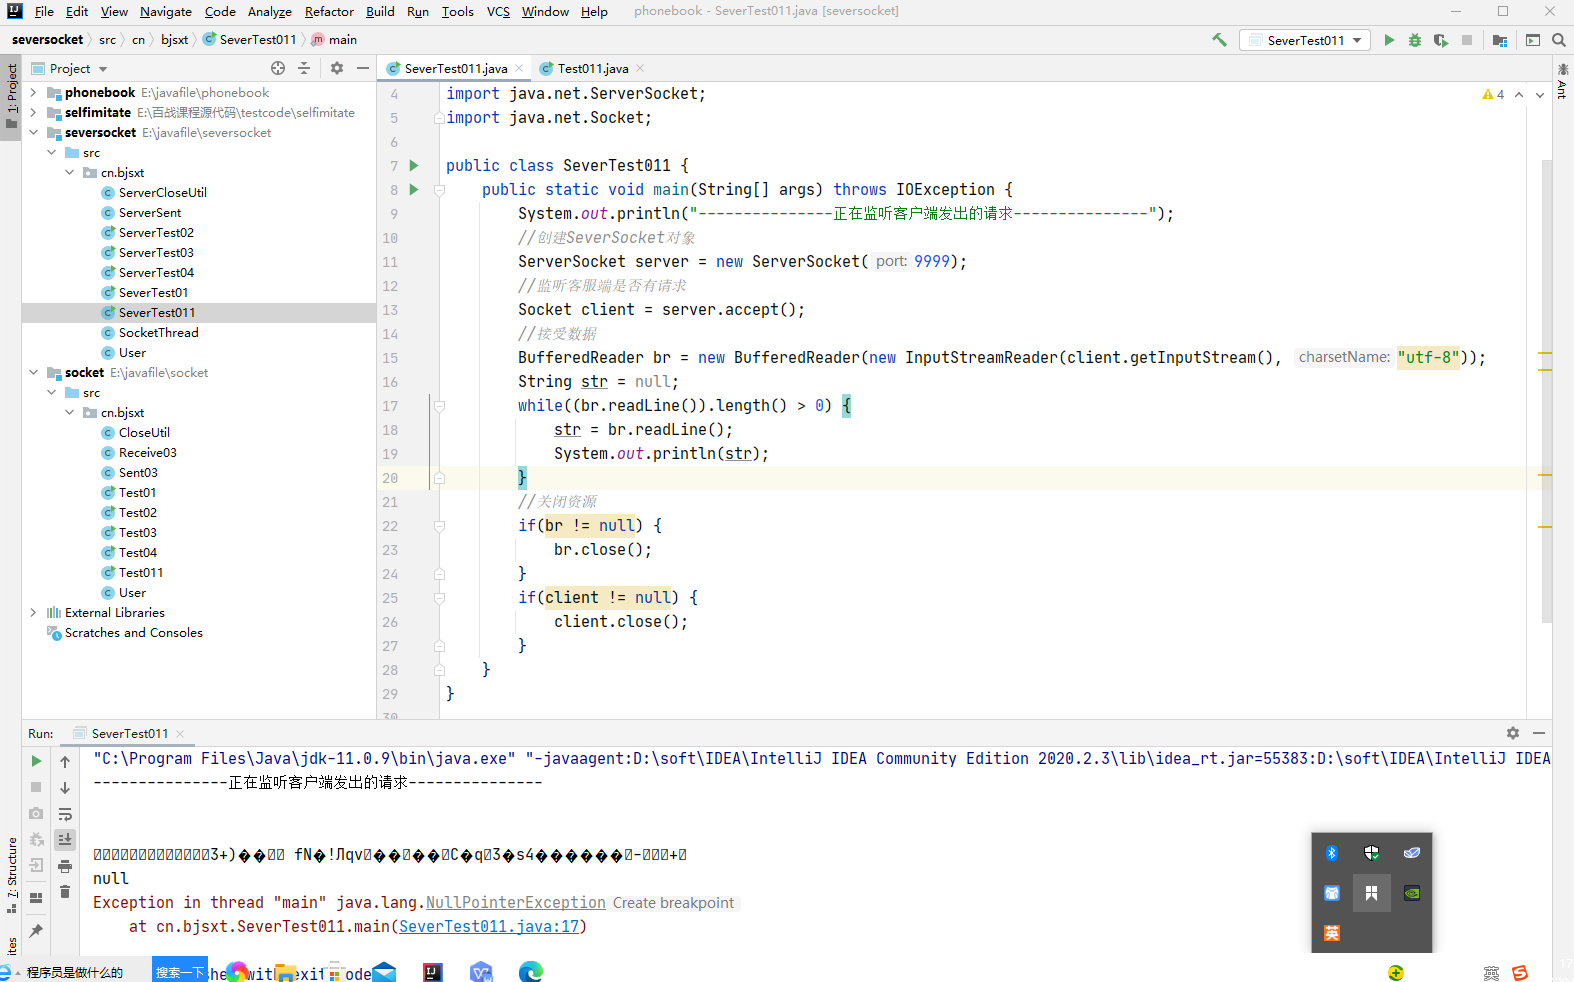This screenshot has width=1574, height=982.
Task: Close the SeverTest011 Run tab
Action: pos(180,734)
